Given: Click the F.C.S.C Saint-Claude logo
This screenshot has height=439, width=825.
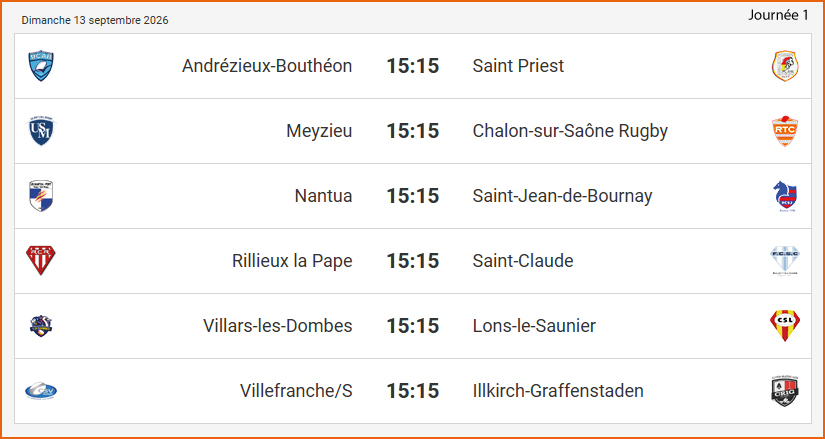Looking at the screenshot, I should (x=785, y=261).
